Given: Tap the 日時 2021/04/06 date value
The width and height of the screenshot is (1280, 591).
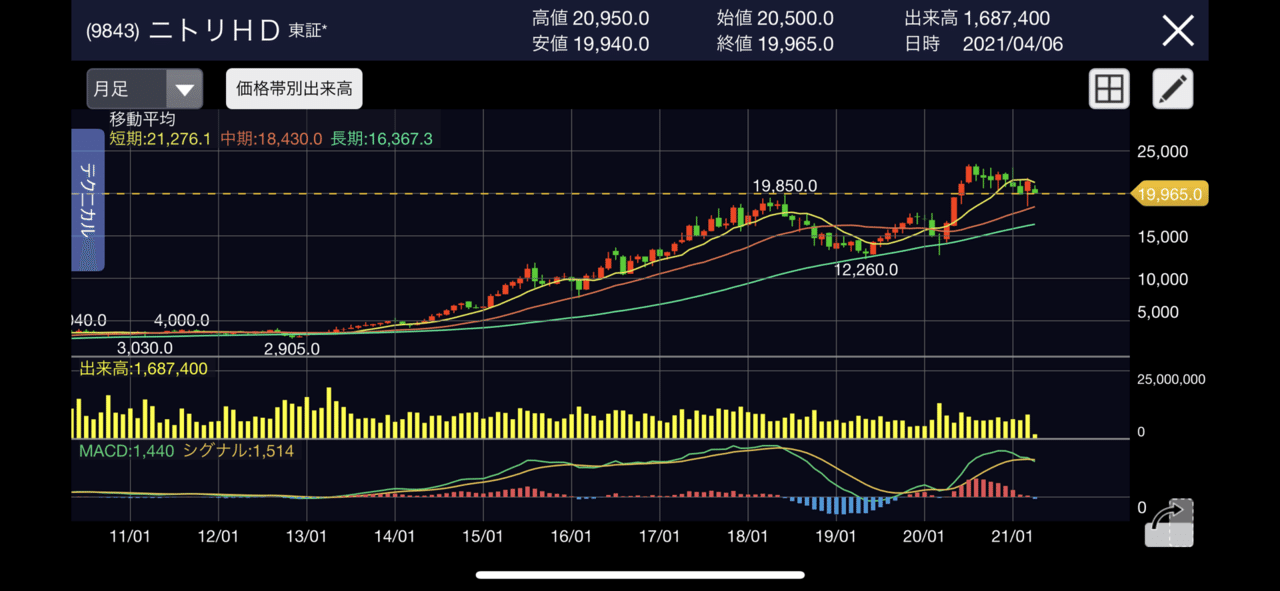Looking at the screenshot, I should coord(983,44).
